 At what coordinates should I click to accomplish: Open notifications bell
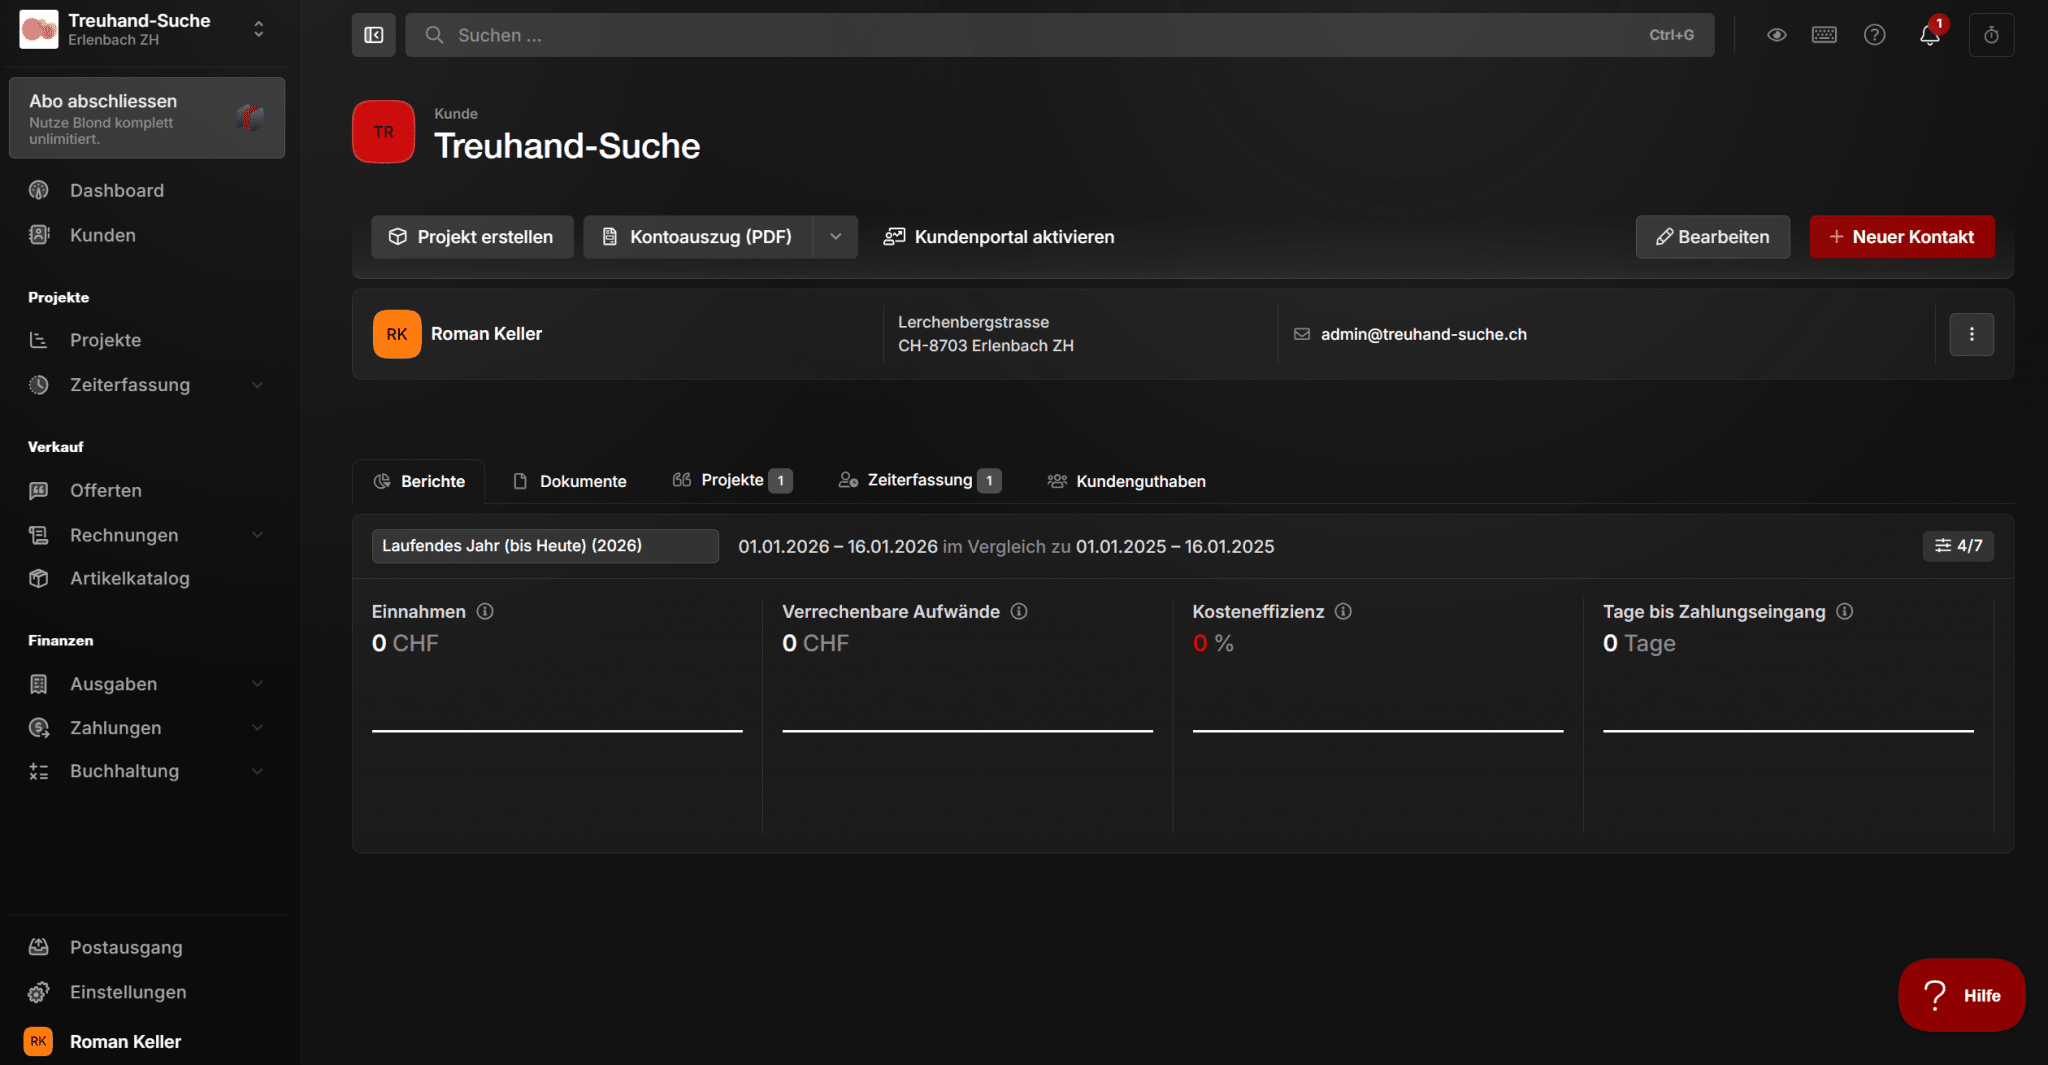click(x=1929, y=35)
